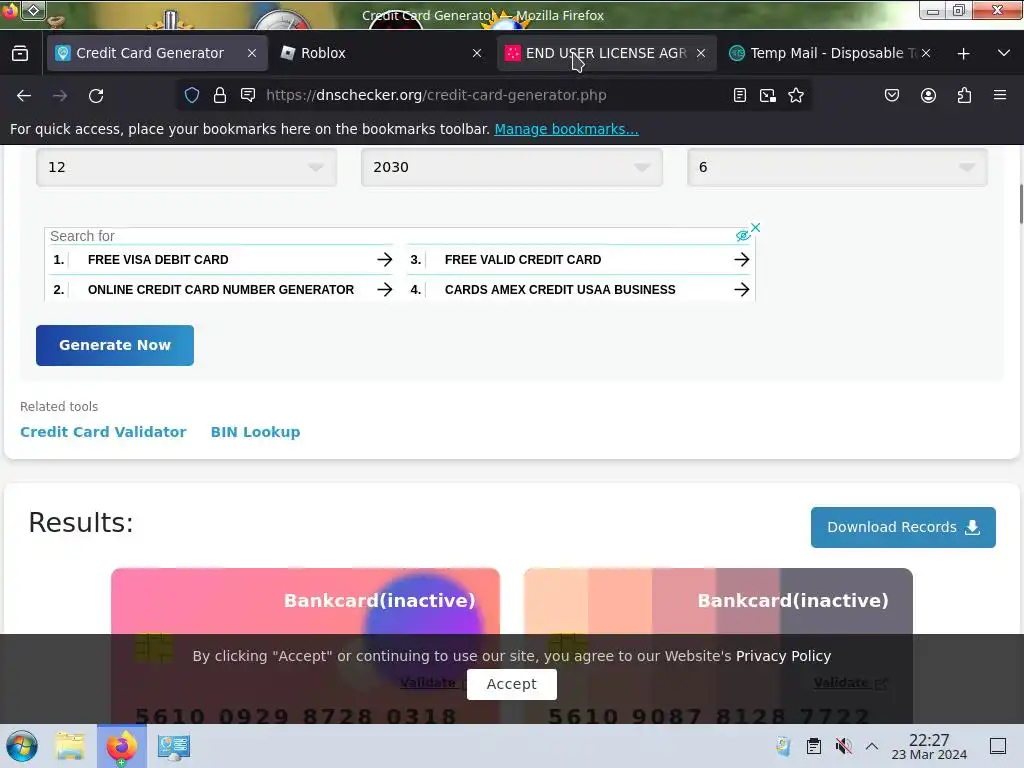Open site permissions icon in address bar

(248, 95)
